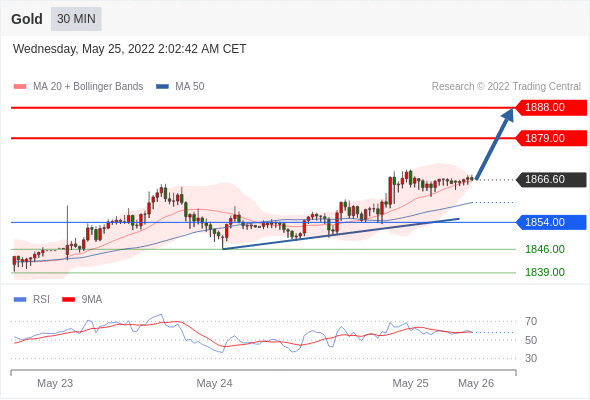Image resolution: width=590 pixels, height=400 pixels.
Task: Click the MA 20 + Bollinger Bands label
Action: click(x=88, y=87)
